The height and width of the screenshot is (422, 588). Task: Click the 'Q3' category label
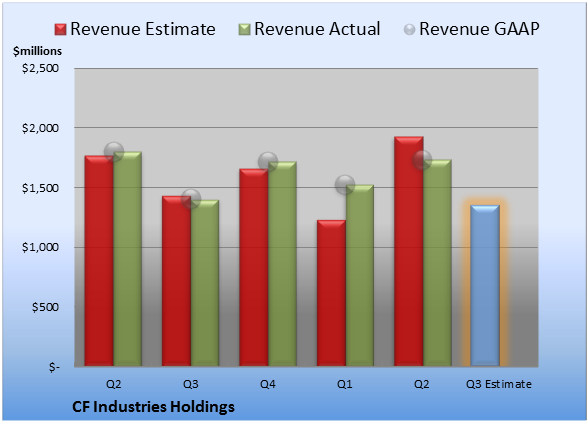point(191,384)
